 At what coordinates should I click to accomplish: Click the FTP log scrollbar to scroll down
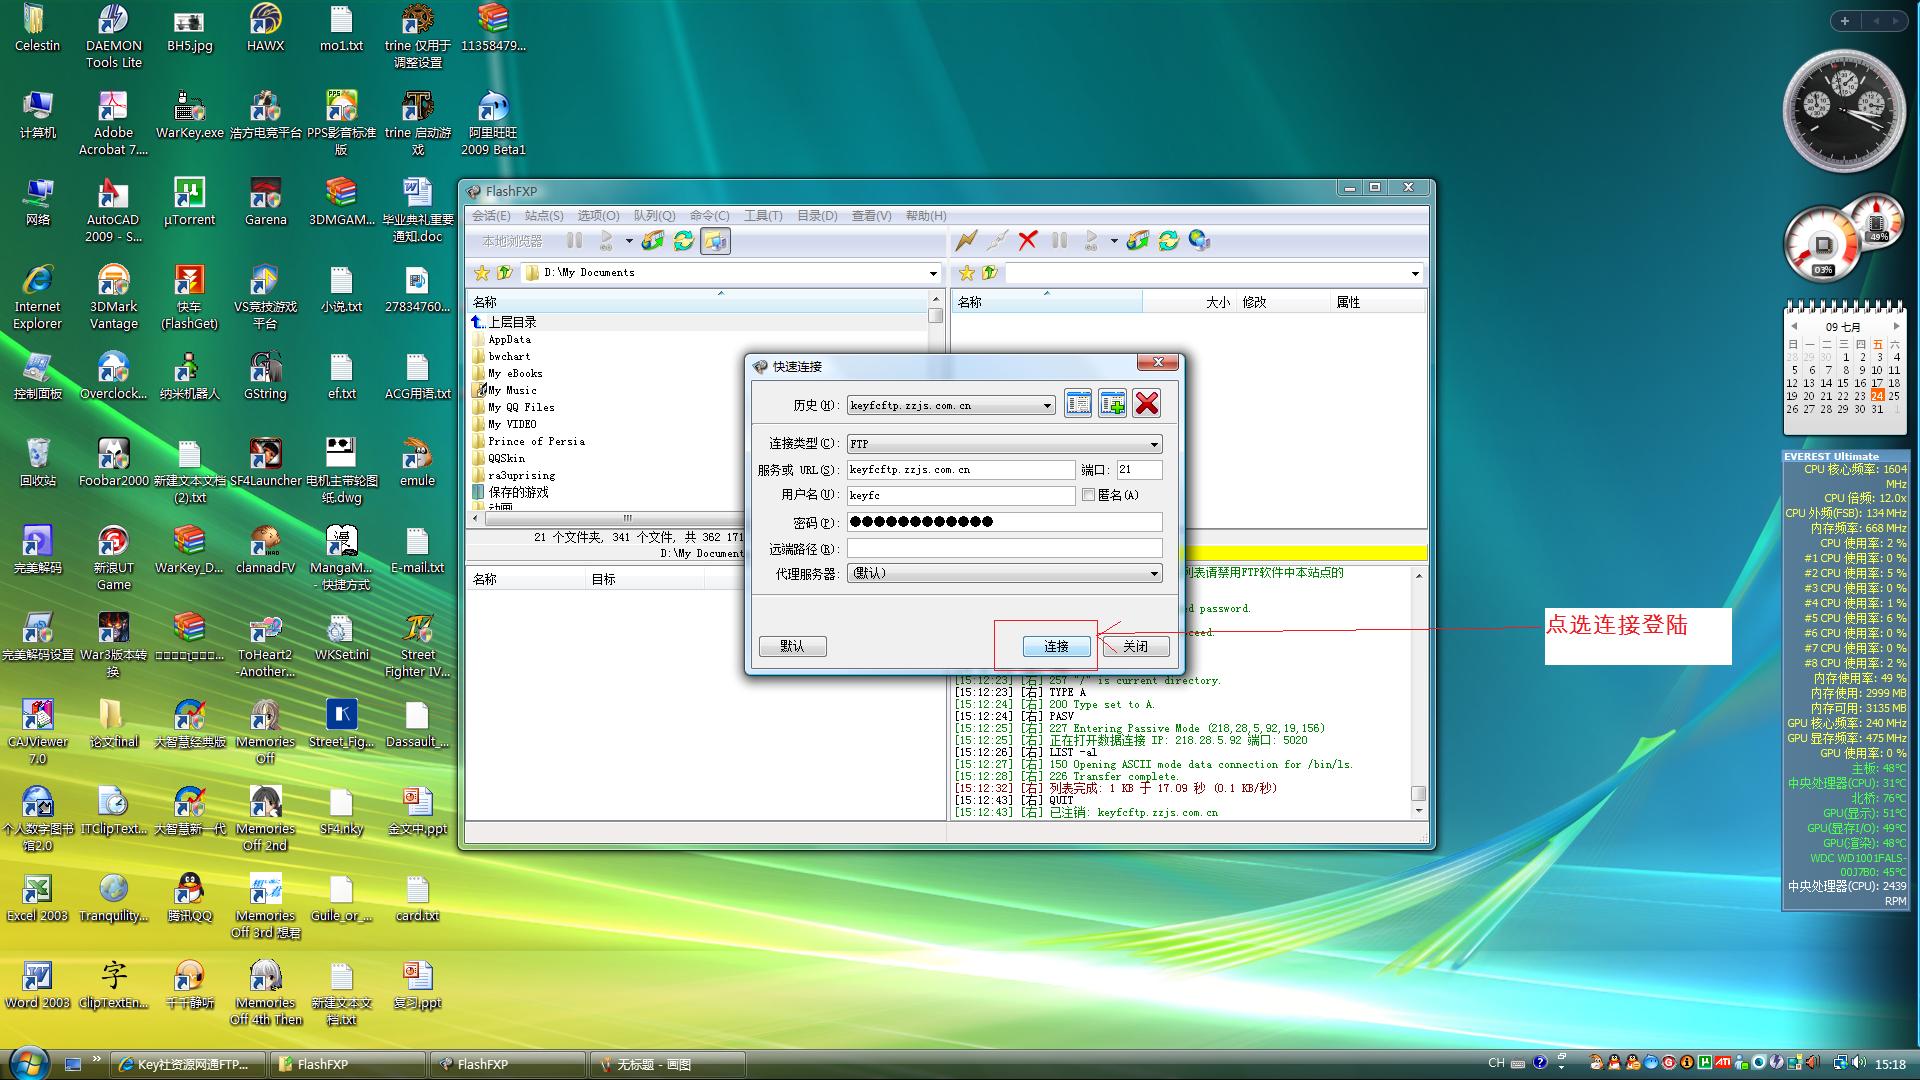tap(1419, 814)
